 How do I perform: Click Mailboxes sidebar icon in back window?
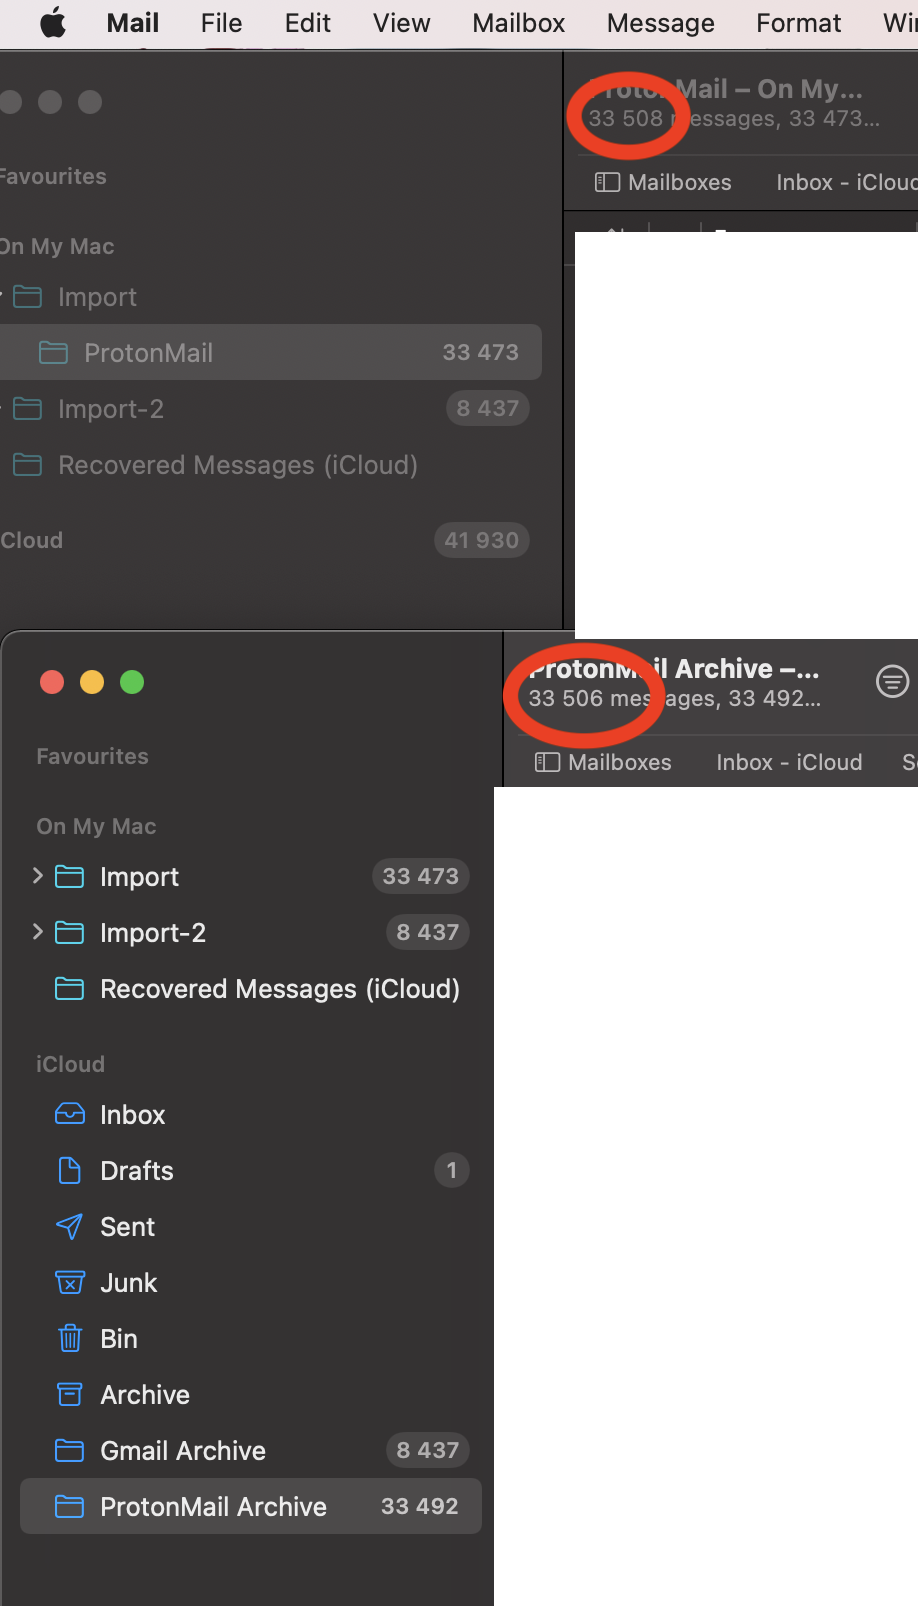coord(607,182)
